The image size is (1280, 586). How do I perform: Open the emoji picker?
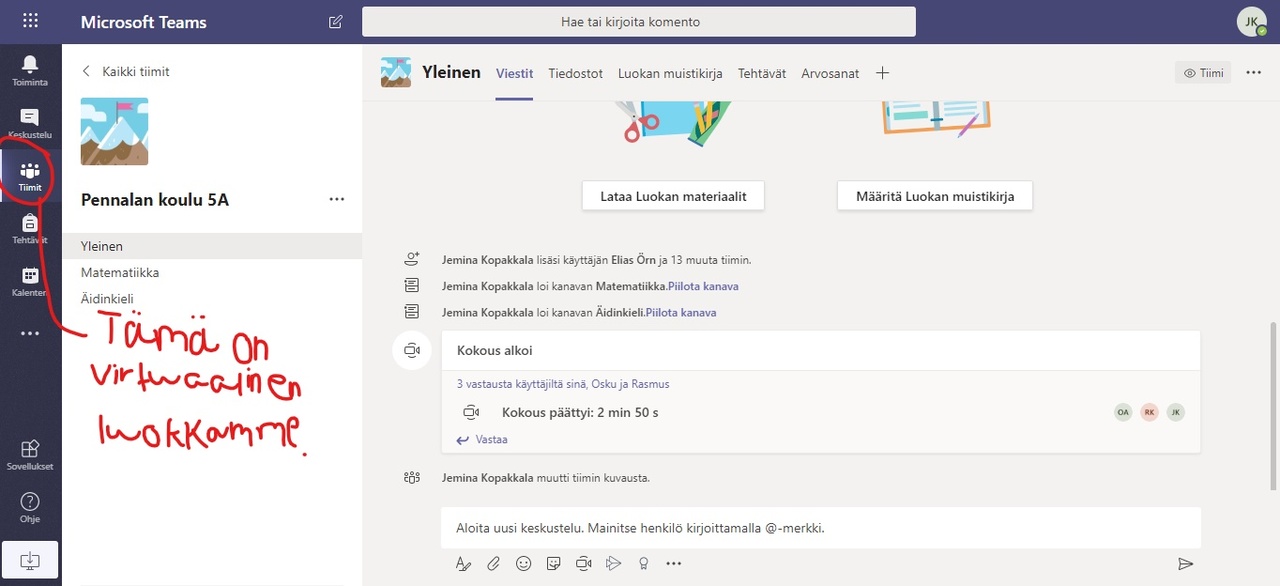pos(523,564)
